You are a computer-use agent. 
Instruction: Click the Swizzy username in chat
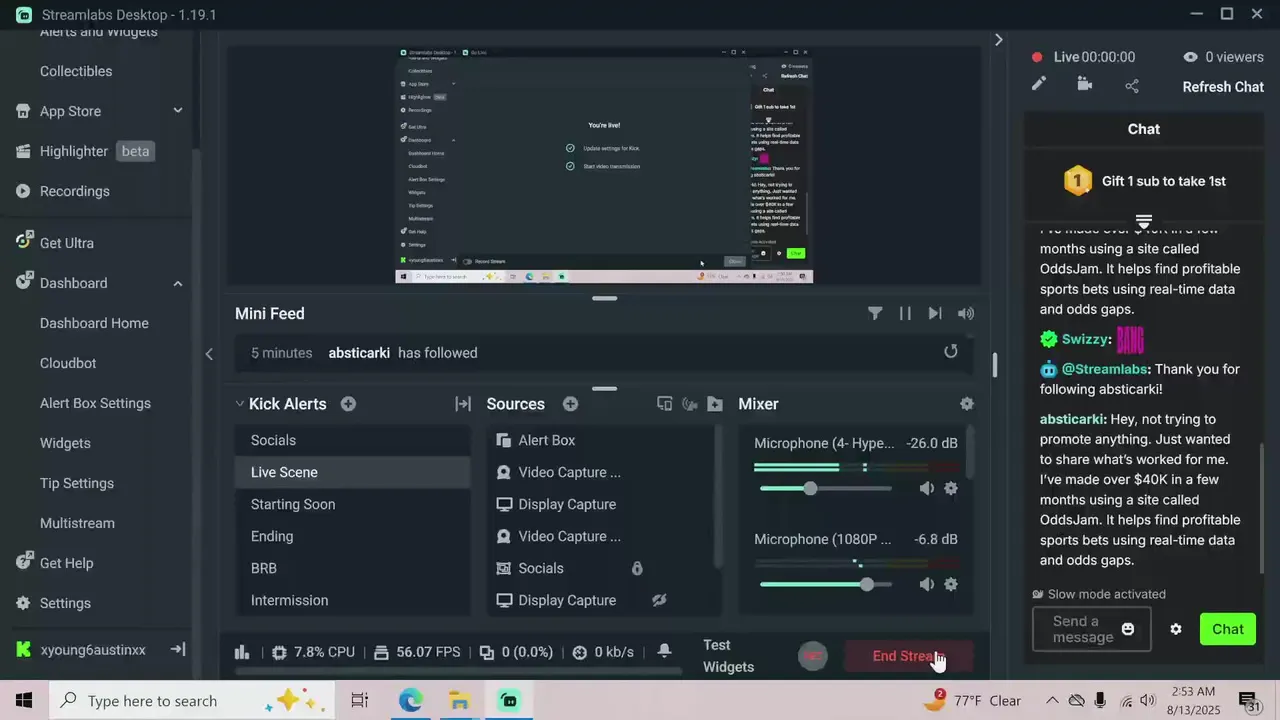1086,339
